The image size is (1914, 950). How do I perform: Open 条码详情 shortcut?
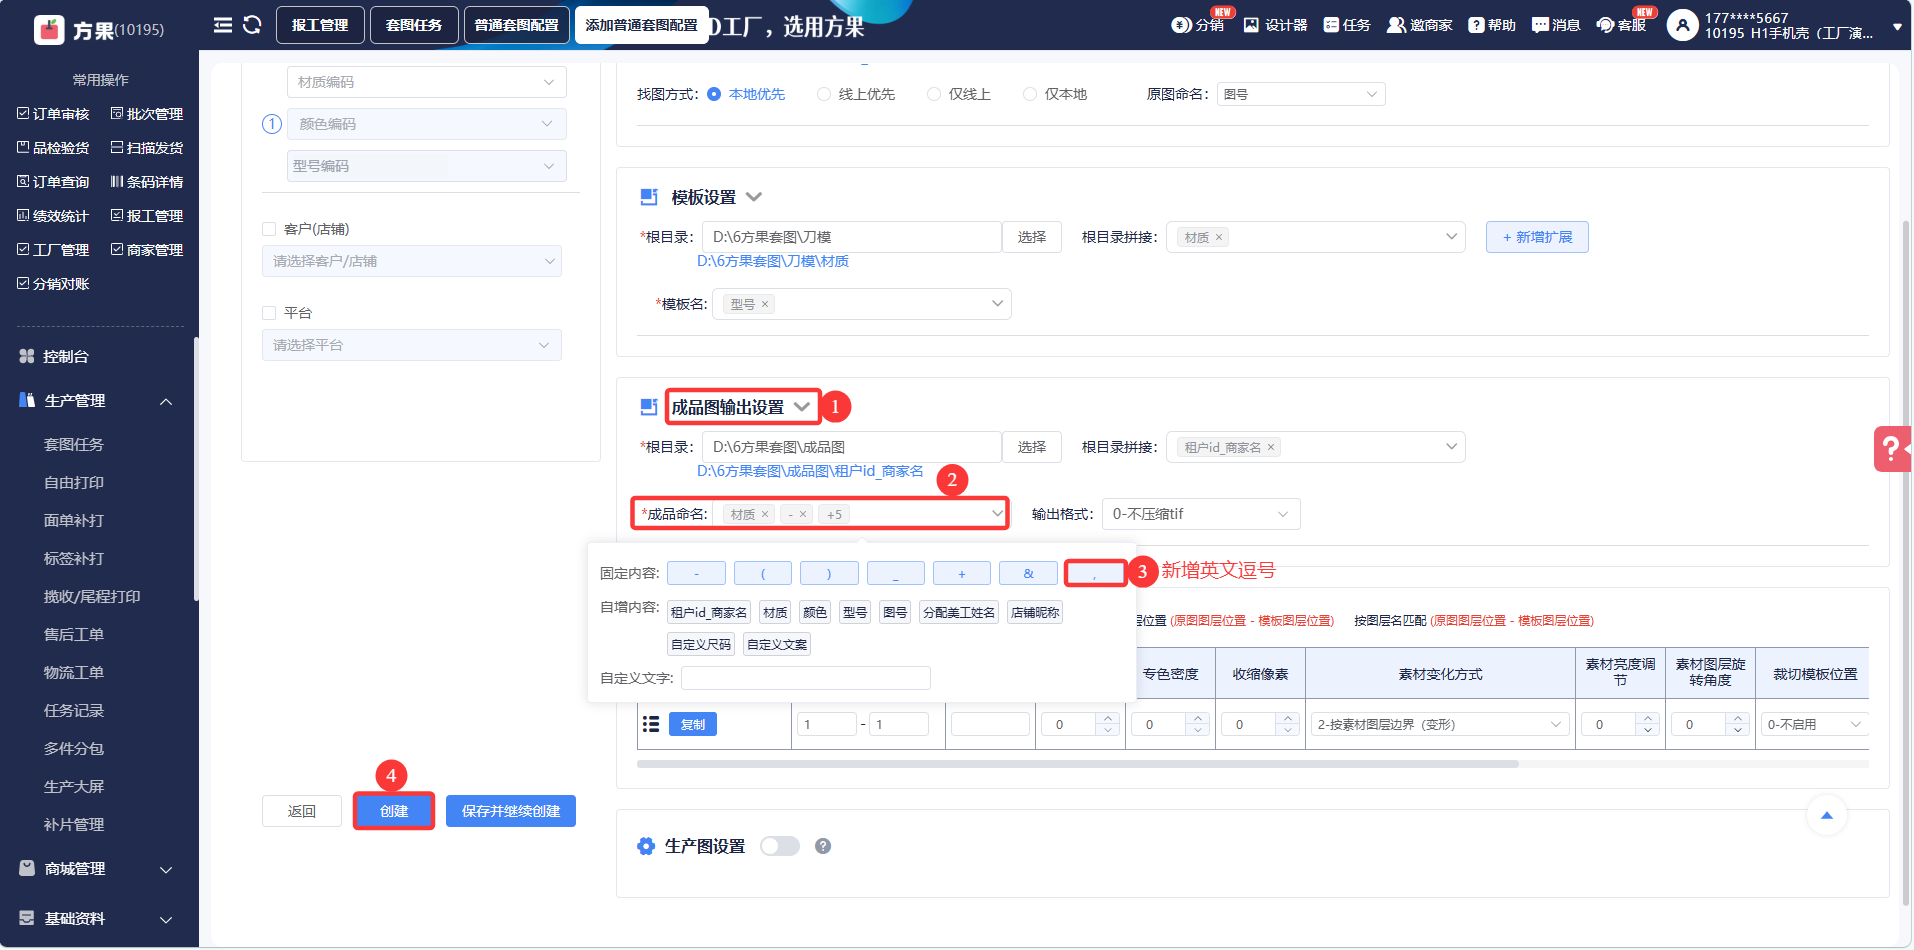147,182
